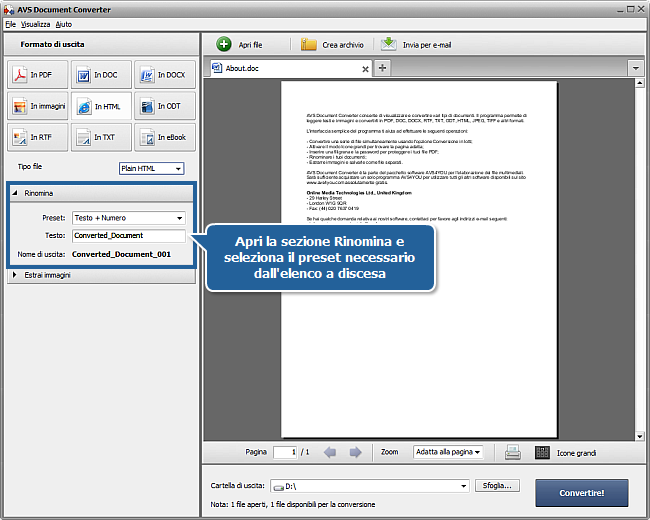This screenshot has height=520, width=650.
Task: Open the Zoom Adatta alla pagina dropdown
Action: 448,452
